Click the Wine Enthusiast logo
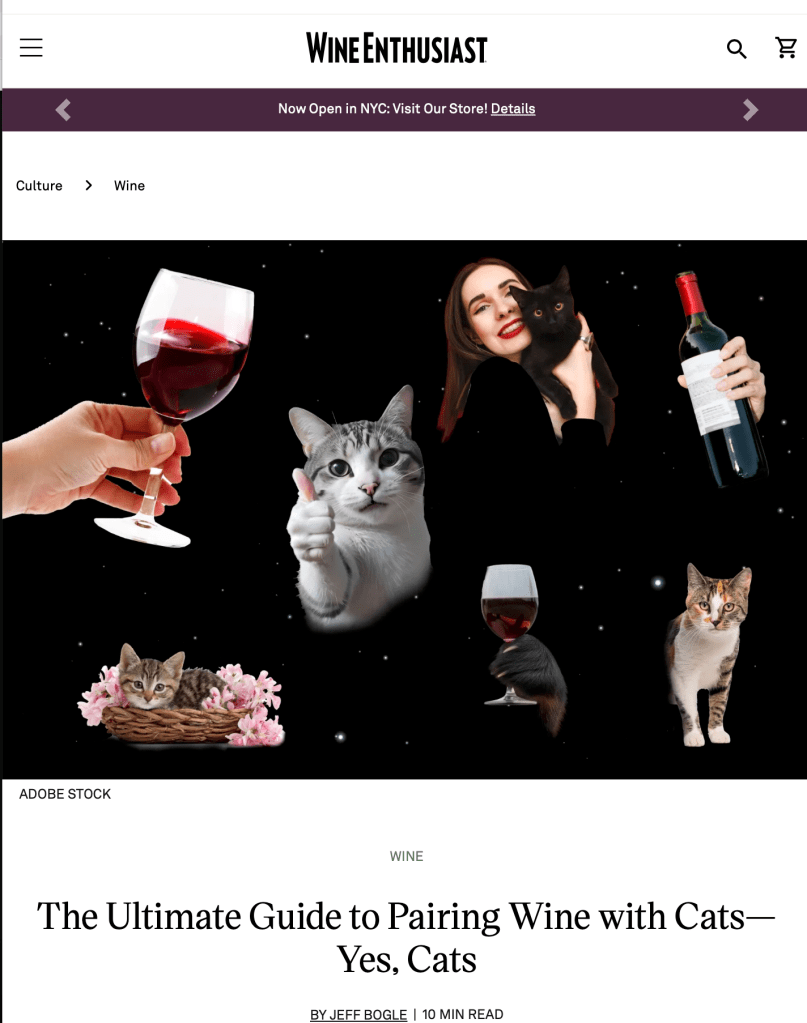This screenshot has height=1023, width=807. 397,48
